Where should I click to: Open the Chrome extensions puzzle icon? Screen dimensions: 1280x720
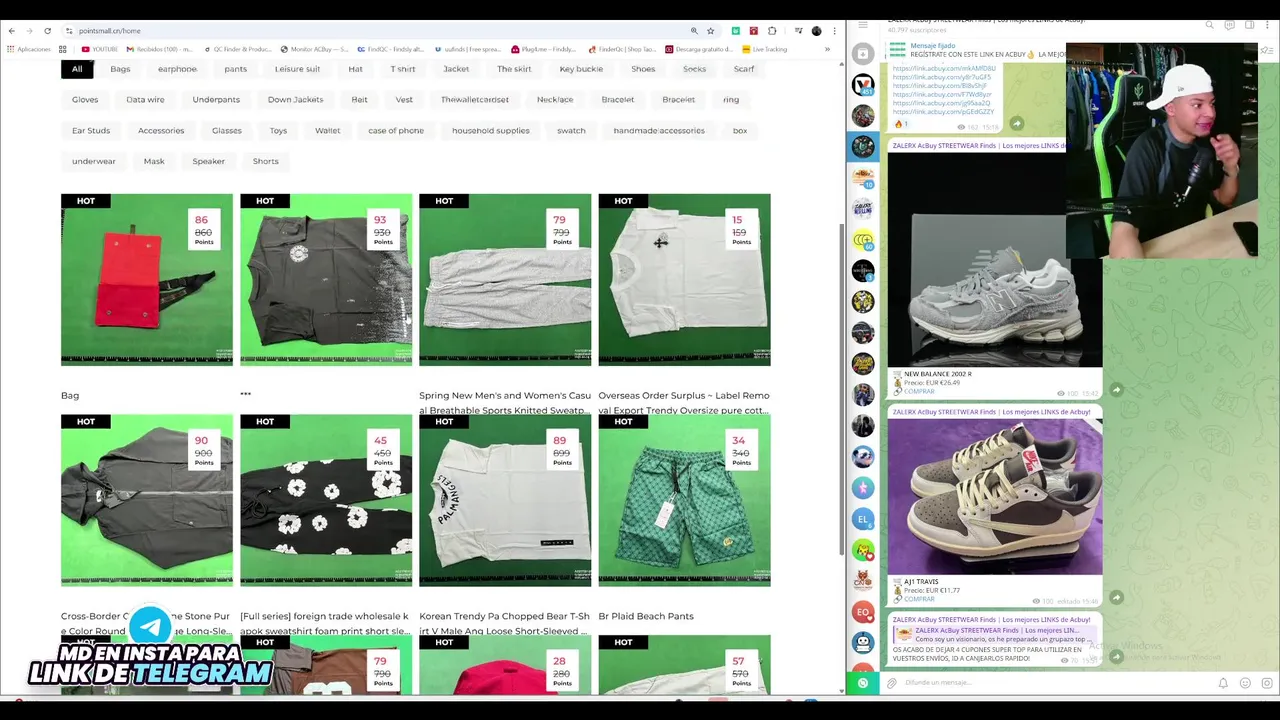tap(772, 31)
